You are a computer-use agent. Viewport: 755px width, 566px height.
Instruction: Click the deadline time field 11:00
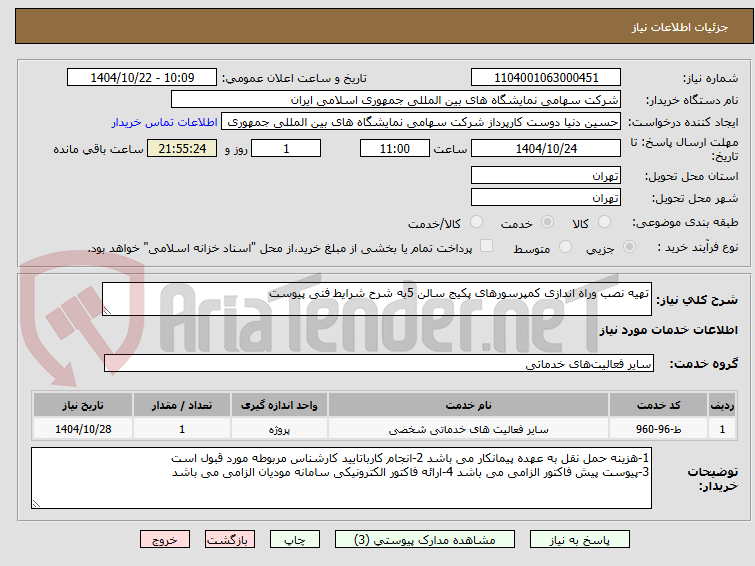click(395, 148)
